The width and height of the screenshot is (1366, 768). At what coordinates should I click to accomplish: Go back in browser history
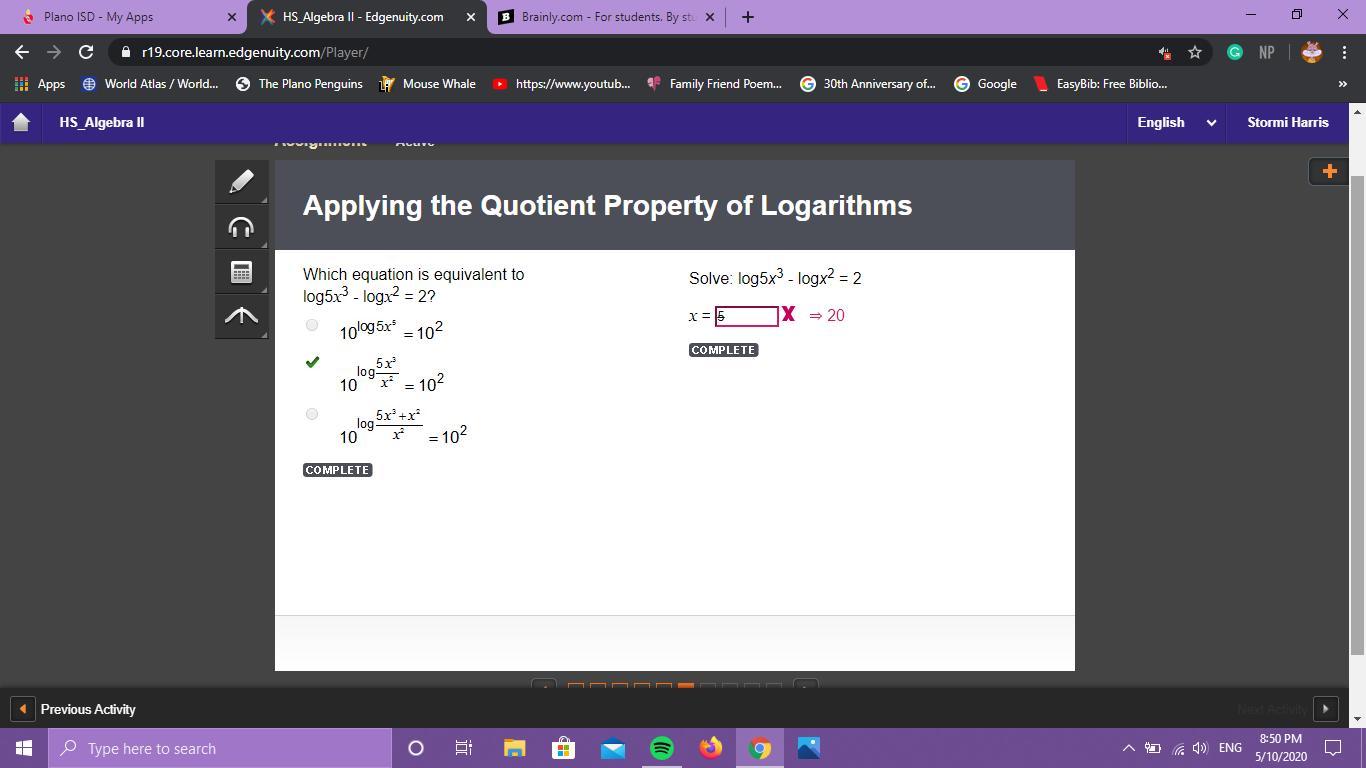tap(22, 52)
